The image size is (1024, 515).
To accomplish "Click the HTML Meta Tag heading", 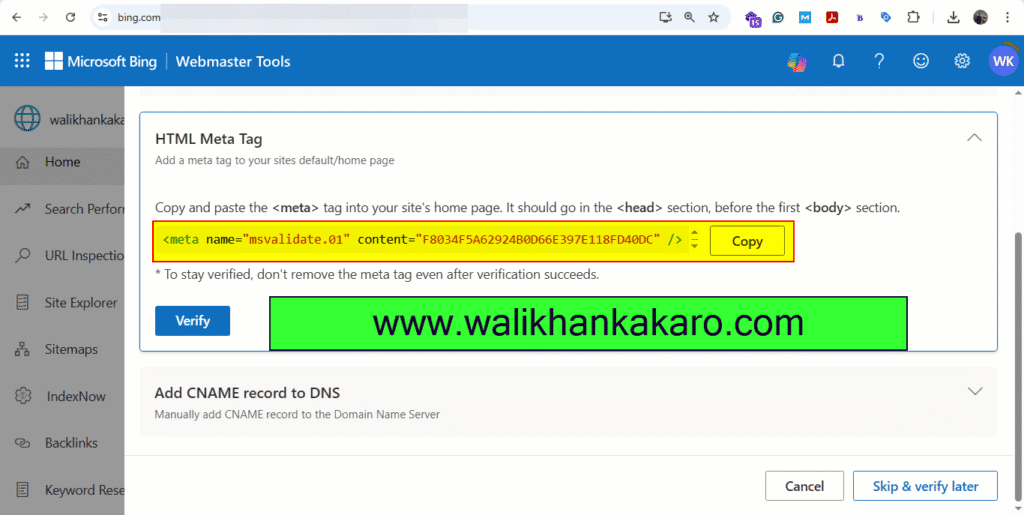I will (x=208, y=139).
